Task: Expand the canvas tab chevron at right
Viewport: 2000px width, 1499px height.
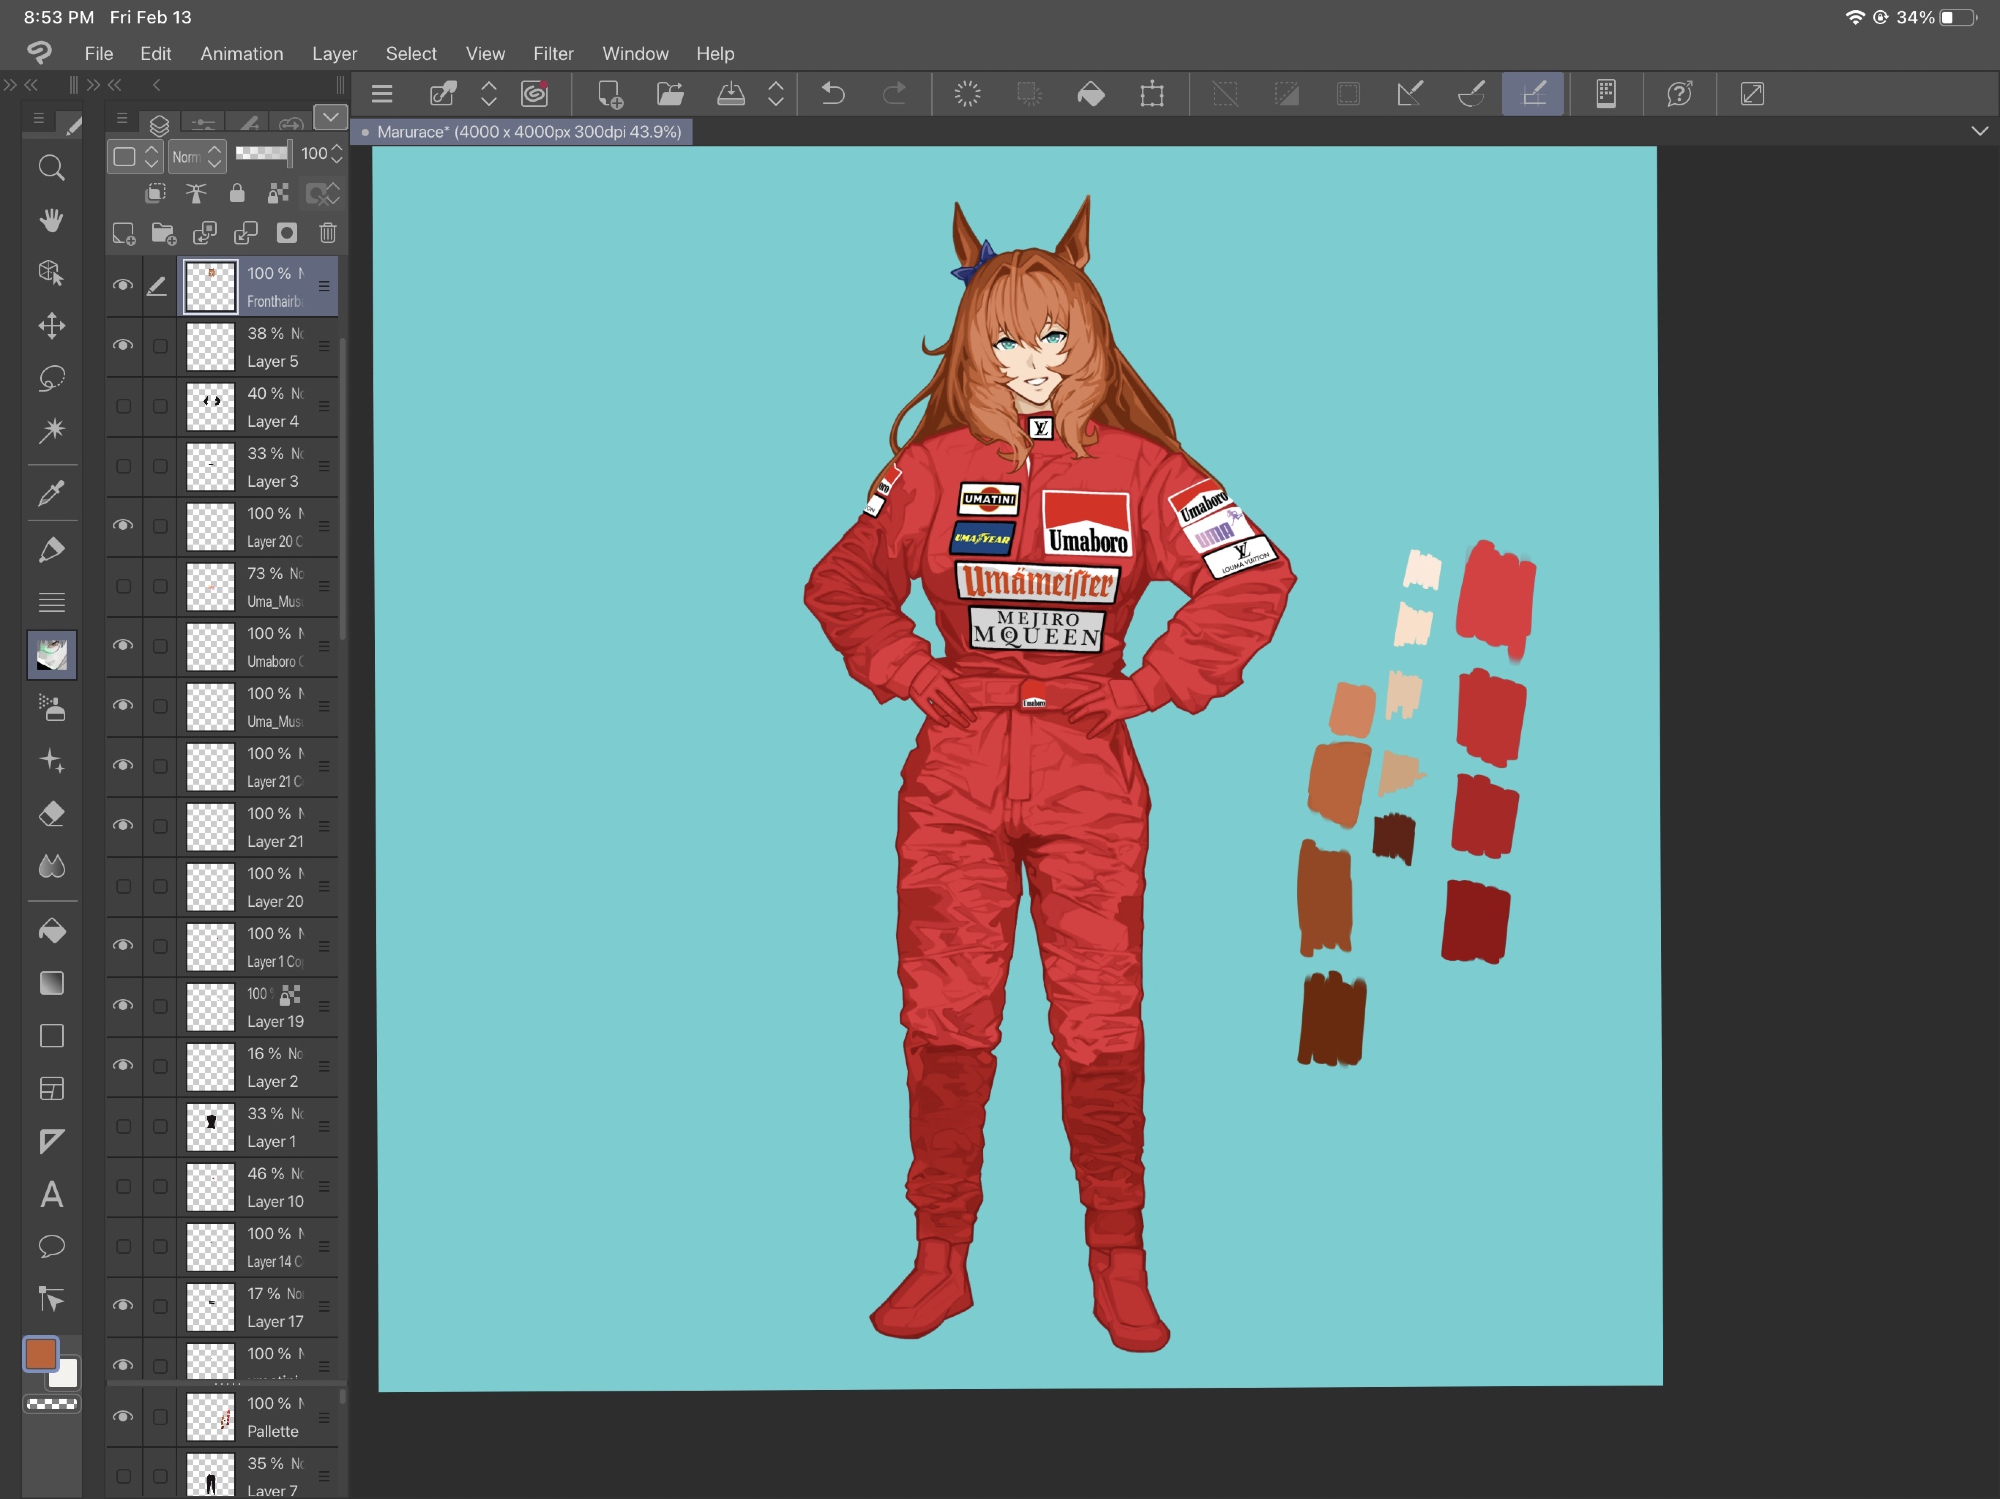Action: [1979, 131]
